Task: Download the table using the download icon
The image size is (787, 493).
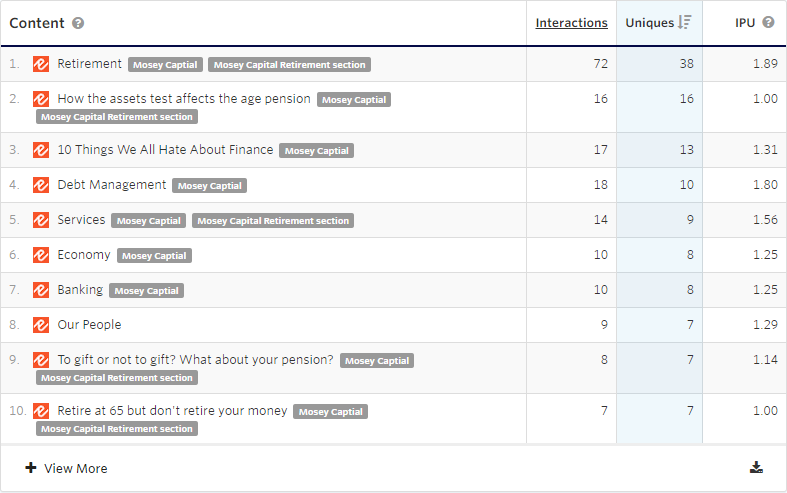Action: pos(756,468)
